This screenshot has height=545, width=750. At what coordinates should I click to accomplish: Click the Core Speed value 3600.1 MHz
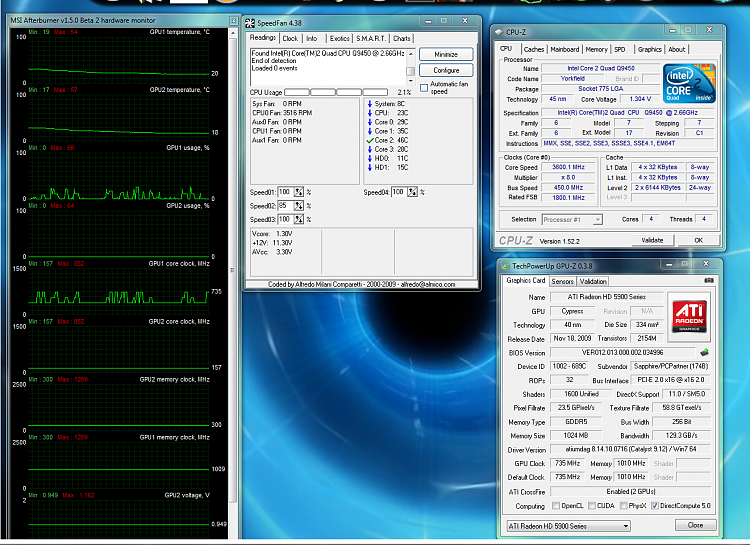tap(568, 167)
